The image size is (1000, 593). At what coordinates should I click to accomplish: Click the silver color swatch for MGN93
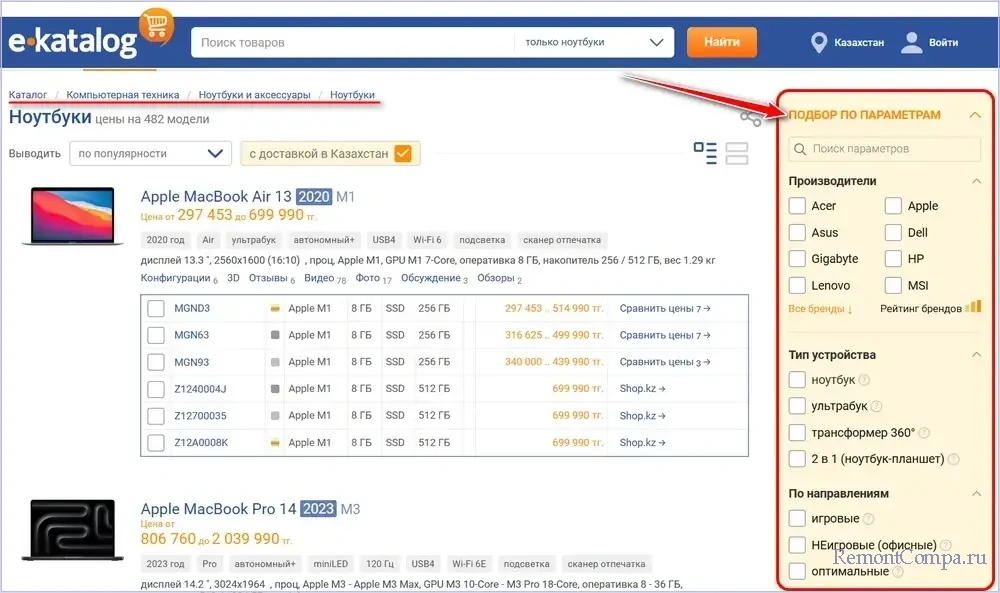coord(275,362)
